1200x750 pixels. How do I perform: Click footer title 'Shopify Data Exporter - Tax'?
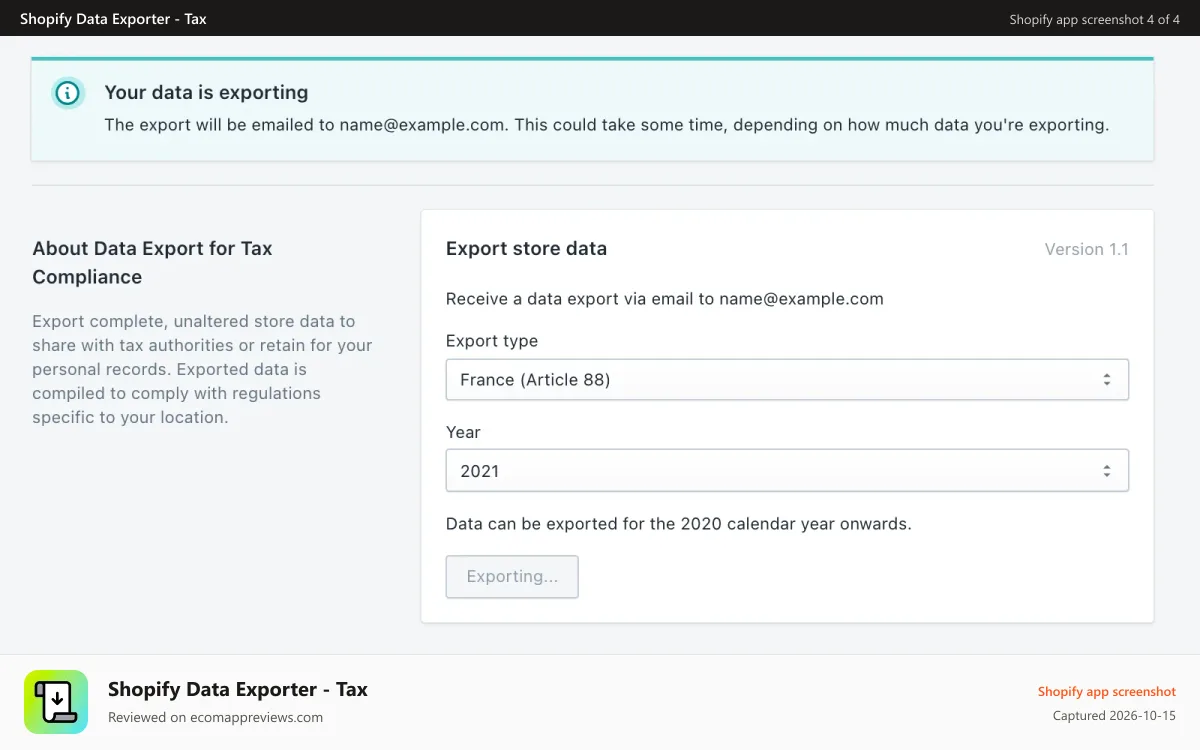[x=238, y=689]
